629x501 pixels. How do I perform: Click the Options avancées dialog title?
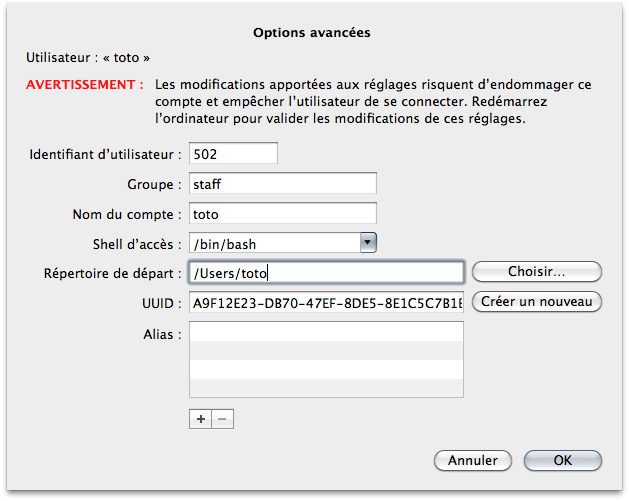pos(312,33)
